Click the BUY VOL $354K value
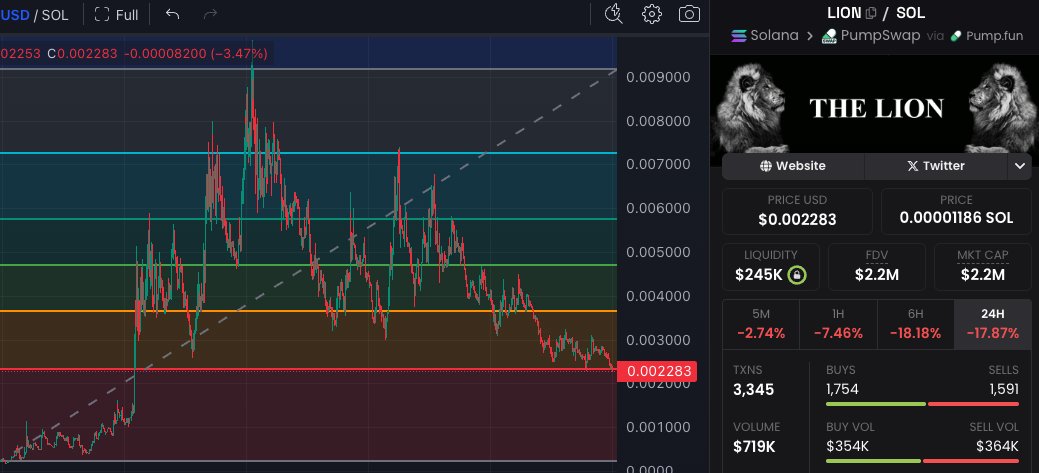 click(x=848, y=447)
